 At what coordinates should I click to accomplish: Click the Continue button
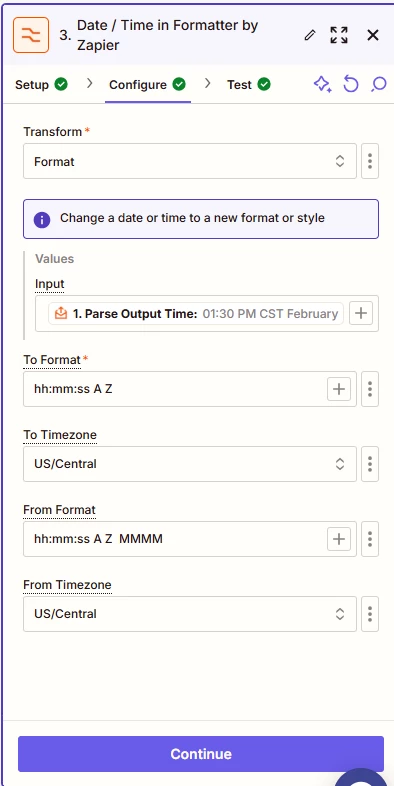click(x=201, y=754)
